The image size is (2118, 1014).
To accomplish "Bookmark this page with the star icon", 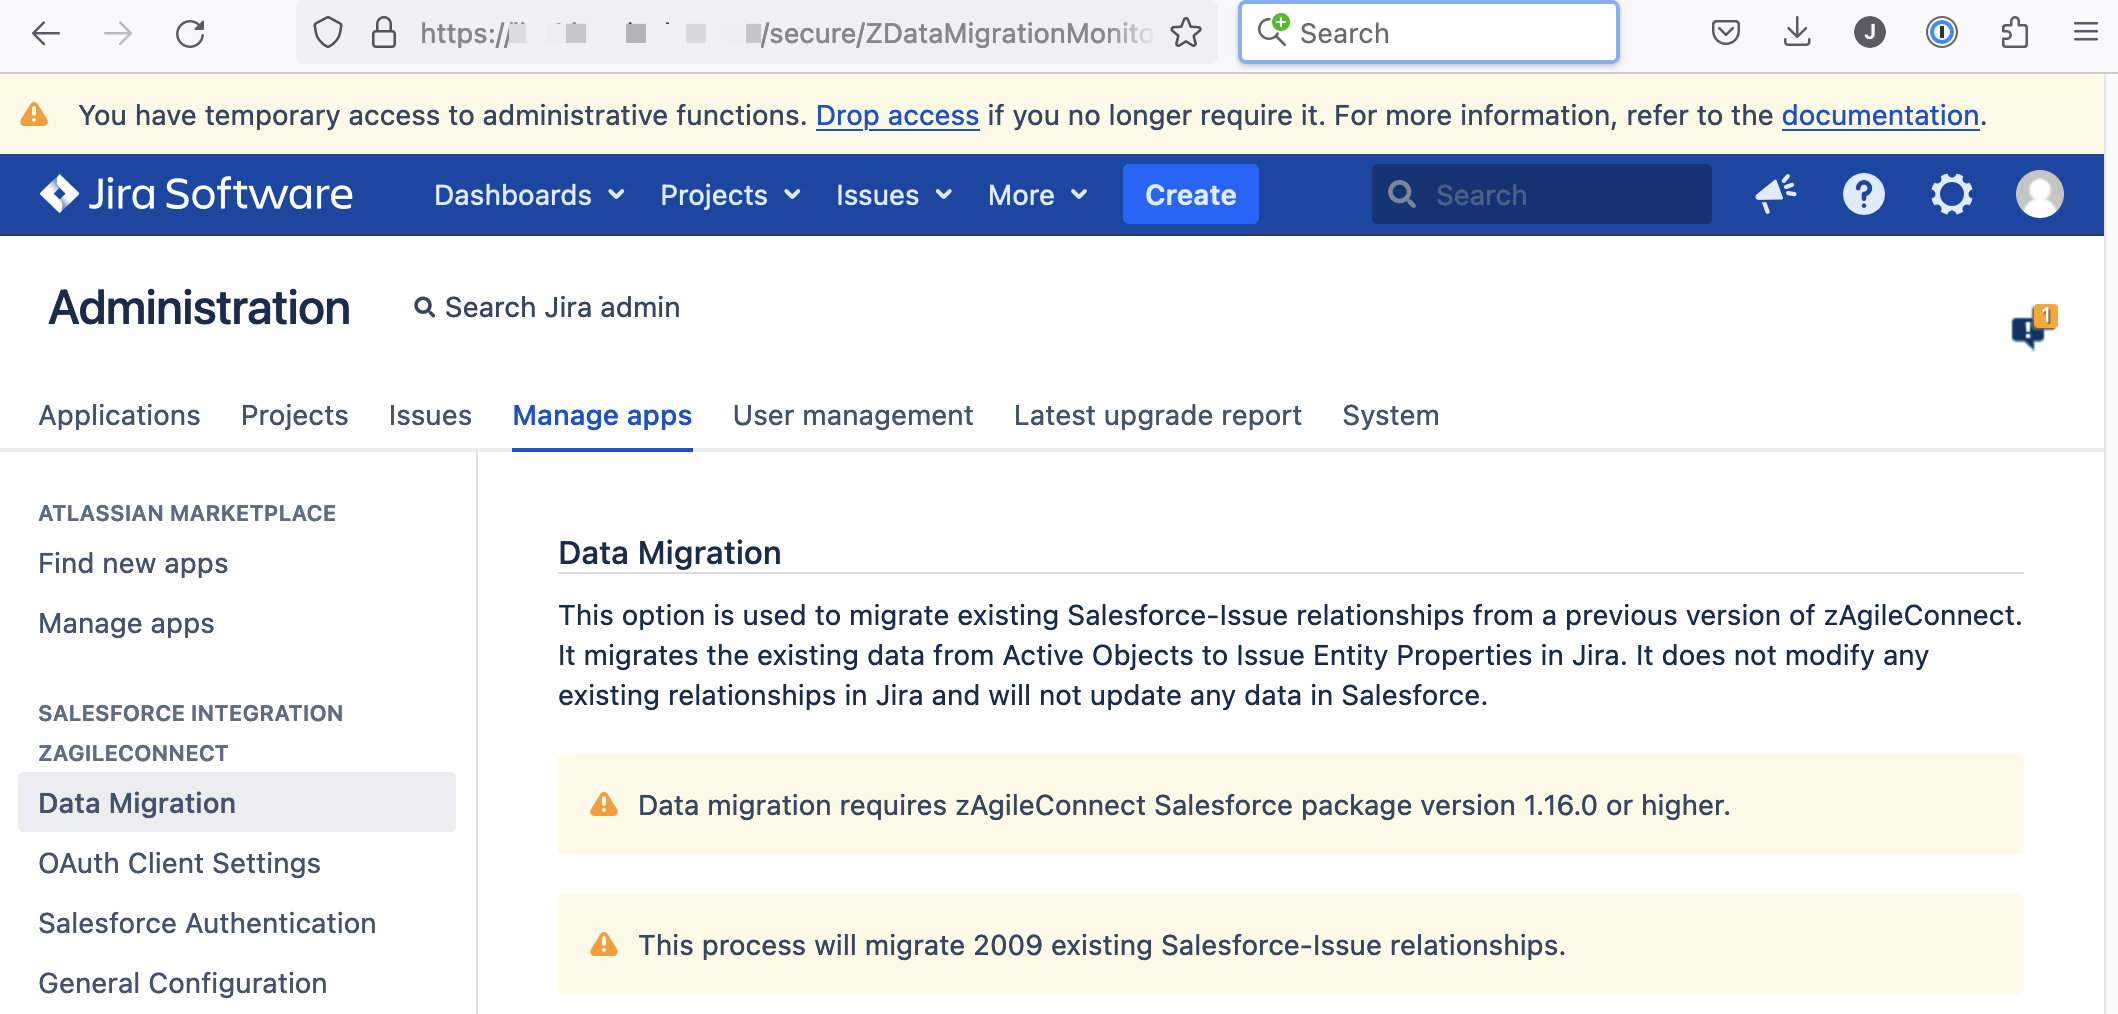I will point(1186,33).
